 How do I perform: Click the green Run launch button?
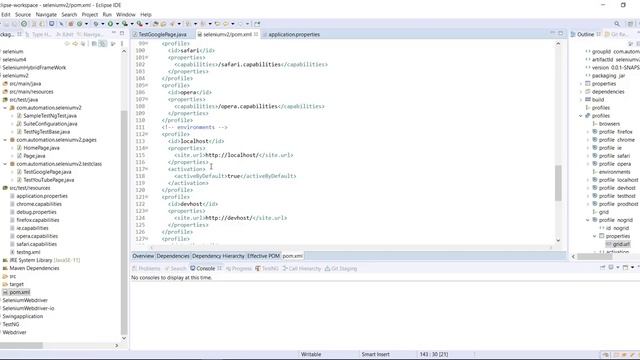pyautogui.click(x=110, y=24)
